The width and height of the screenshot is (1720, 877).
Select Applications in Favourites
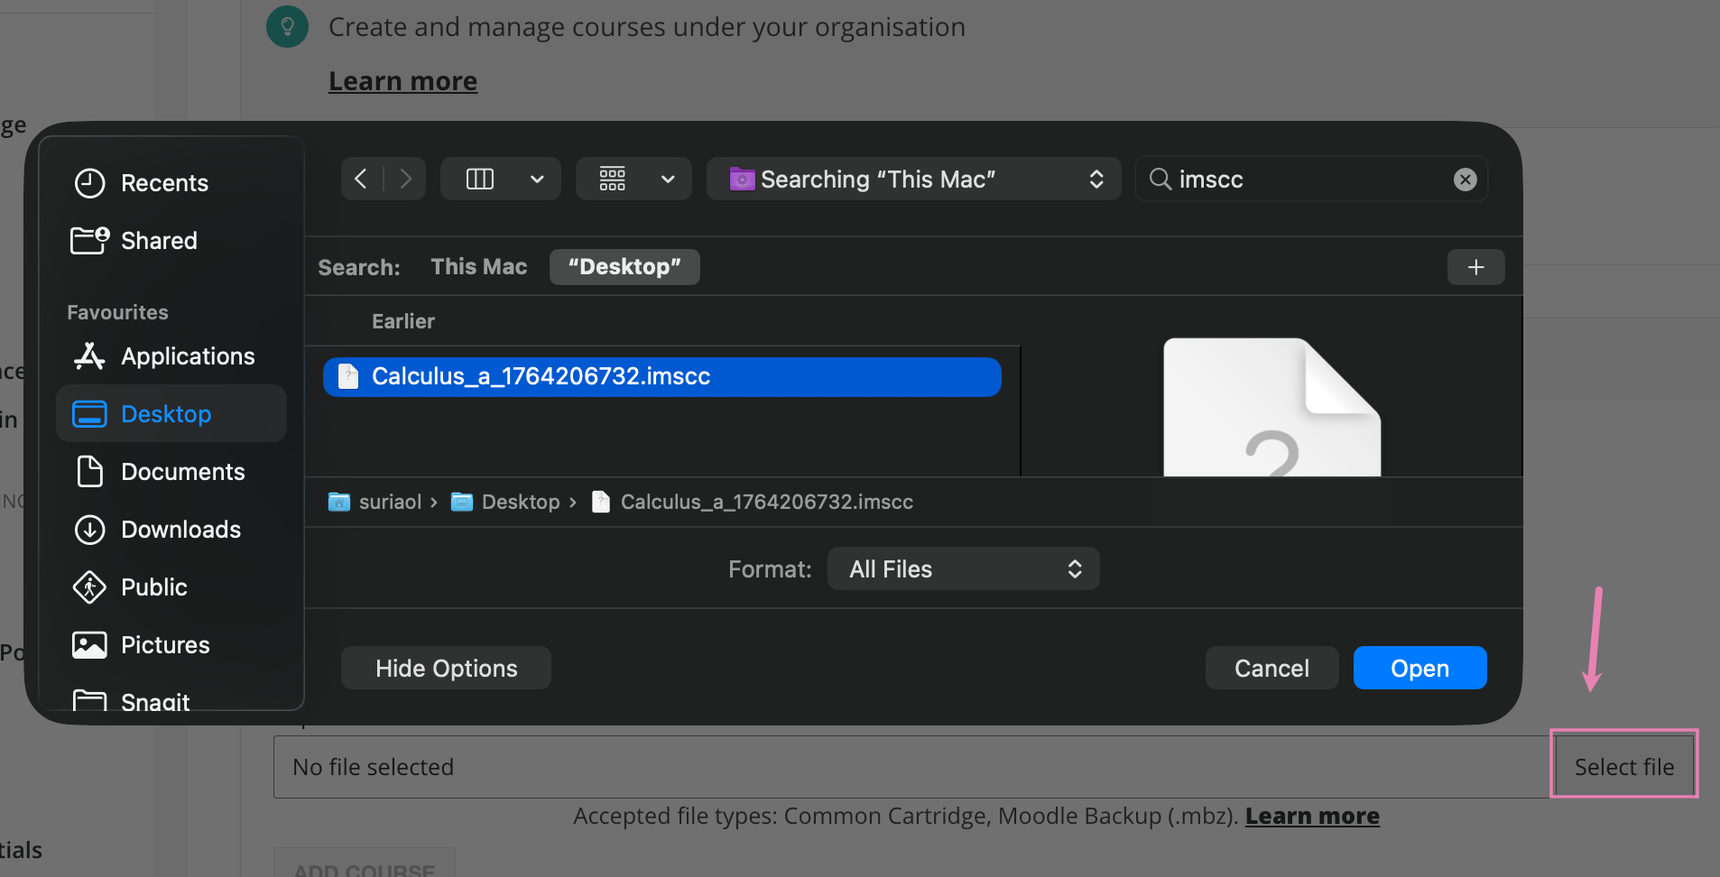pyautogui.click(x=187, y=356)
